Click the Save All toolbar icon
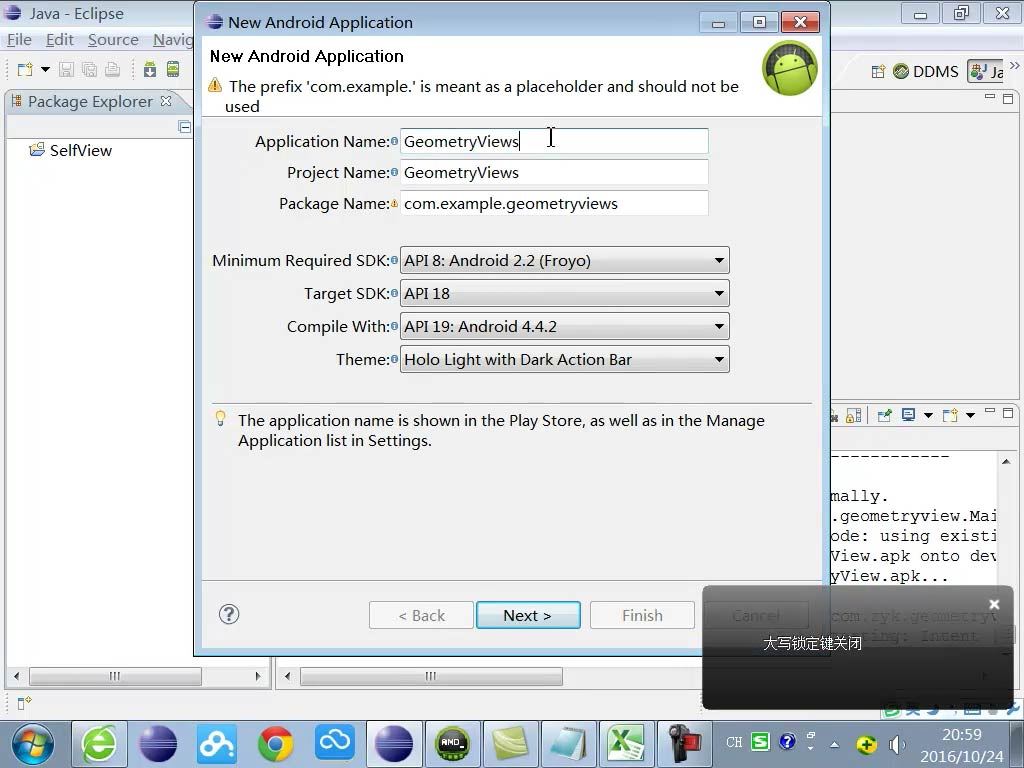 [89, 69]
